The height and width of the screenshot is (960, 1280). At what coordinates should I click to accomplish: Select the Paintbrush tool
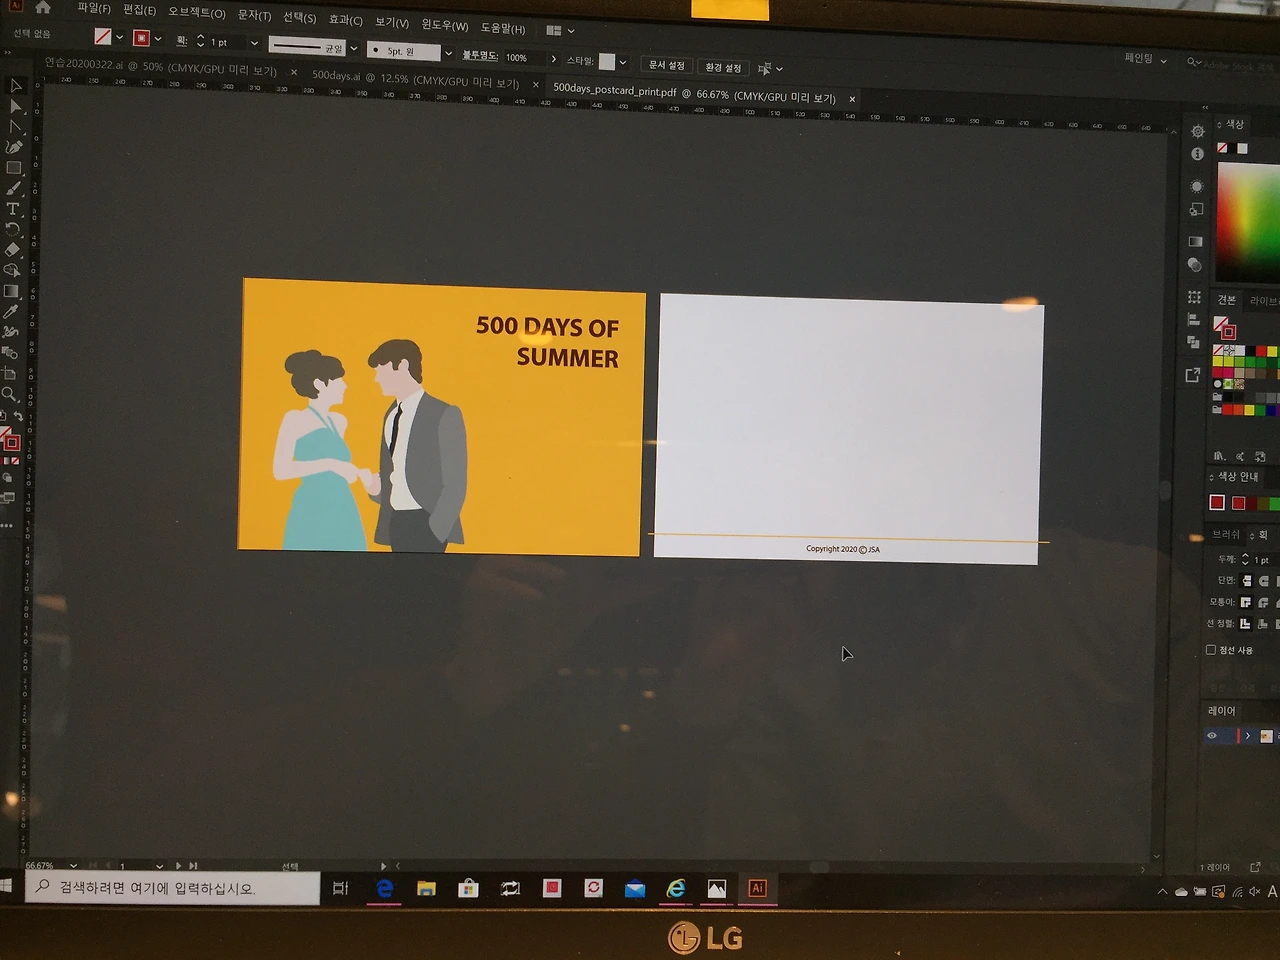pyautogui.click(x=14, y=188)
